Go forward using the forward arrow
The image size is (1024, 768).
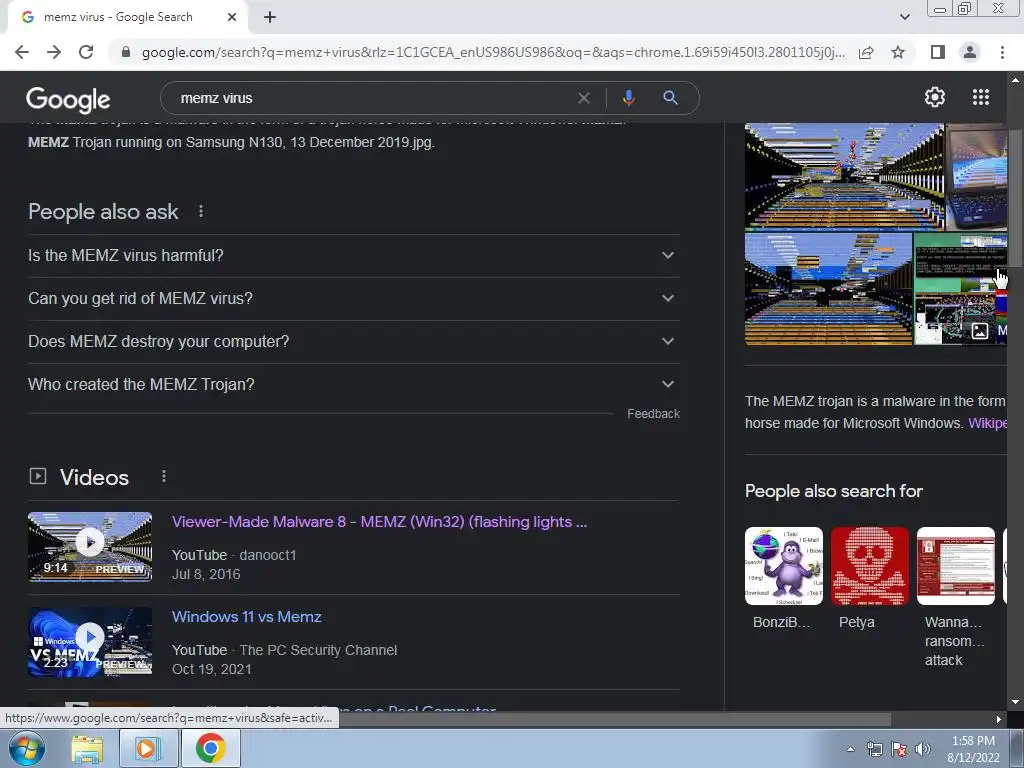click(54, 52)
